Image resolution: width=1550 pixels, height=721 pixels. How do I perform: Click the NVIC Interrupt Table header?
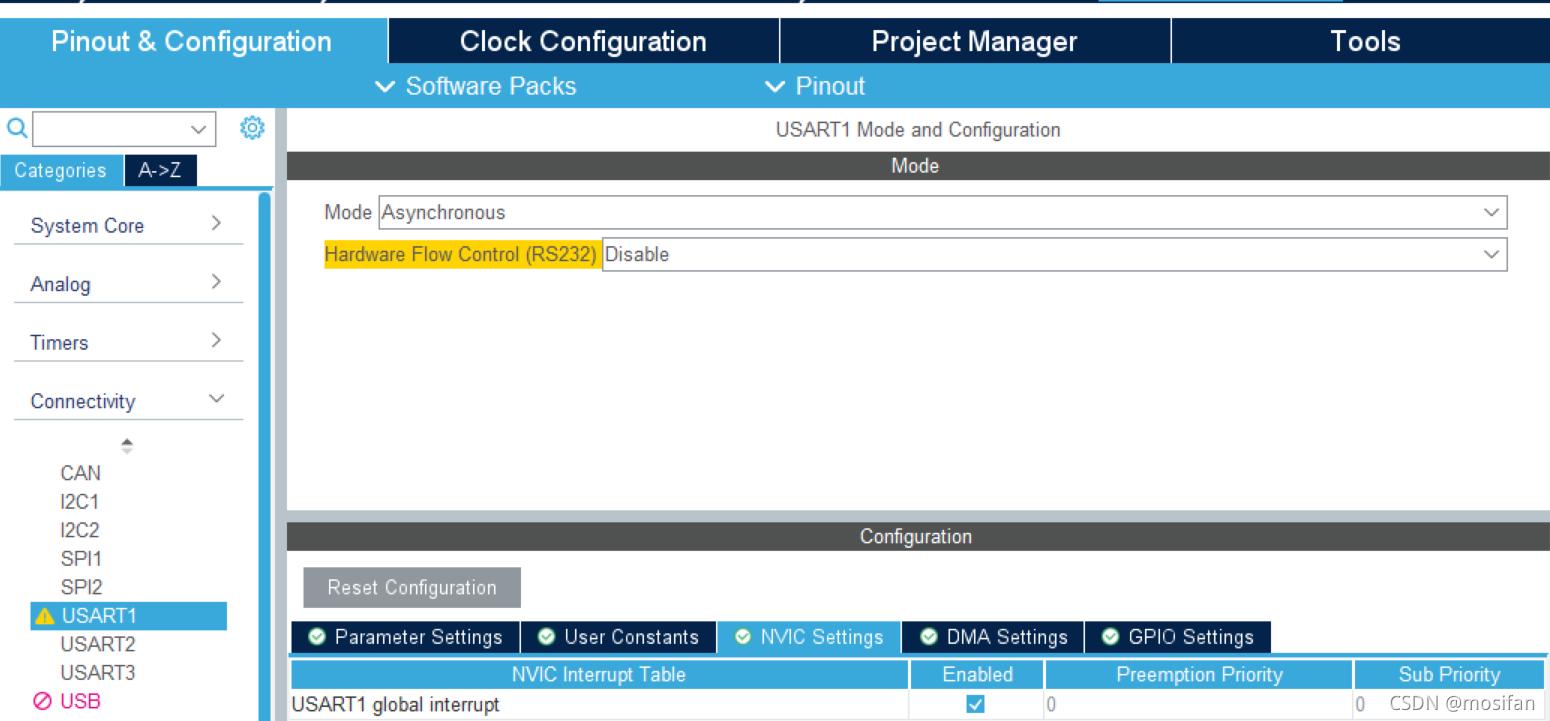click(599, 674)
